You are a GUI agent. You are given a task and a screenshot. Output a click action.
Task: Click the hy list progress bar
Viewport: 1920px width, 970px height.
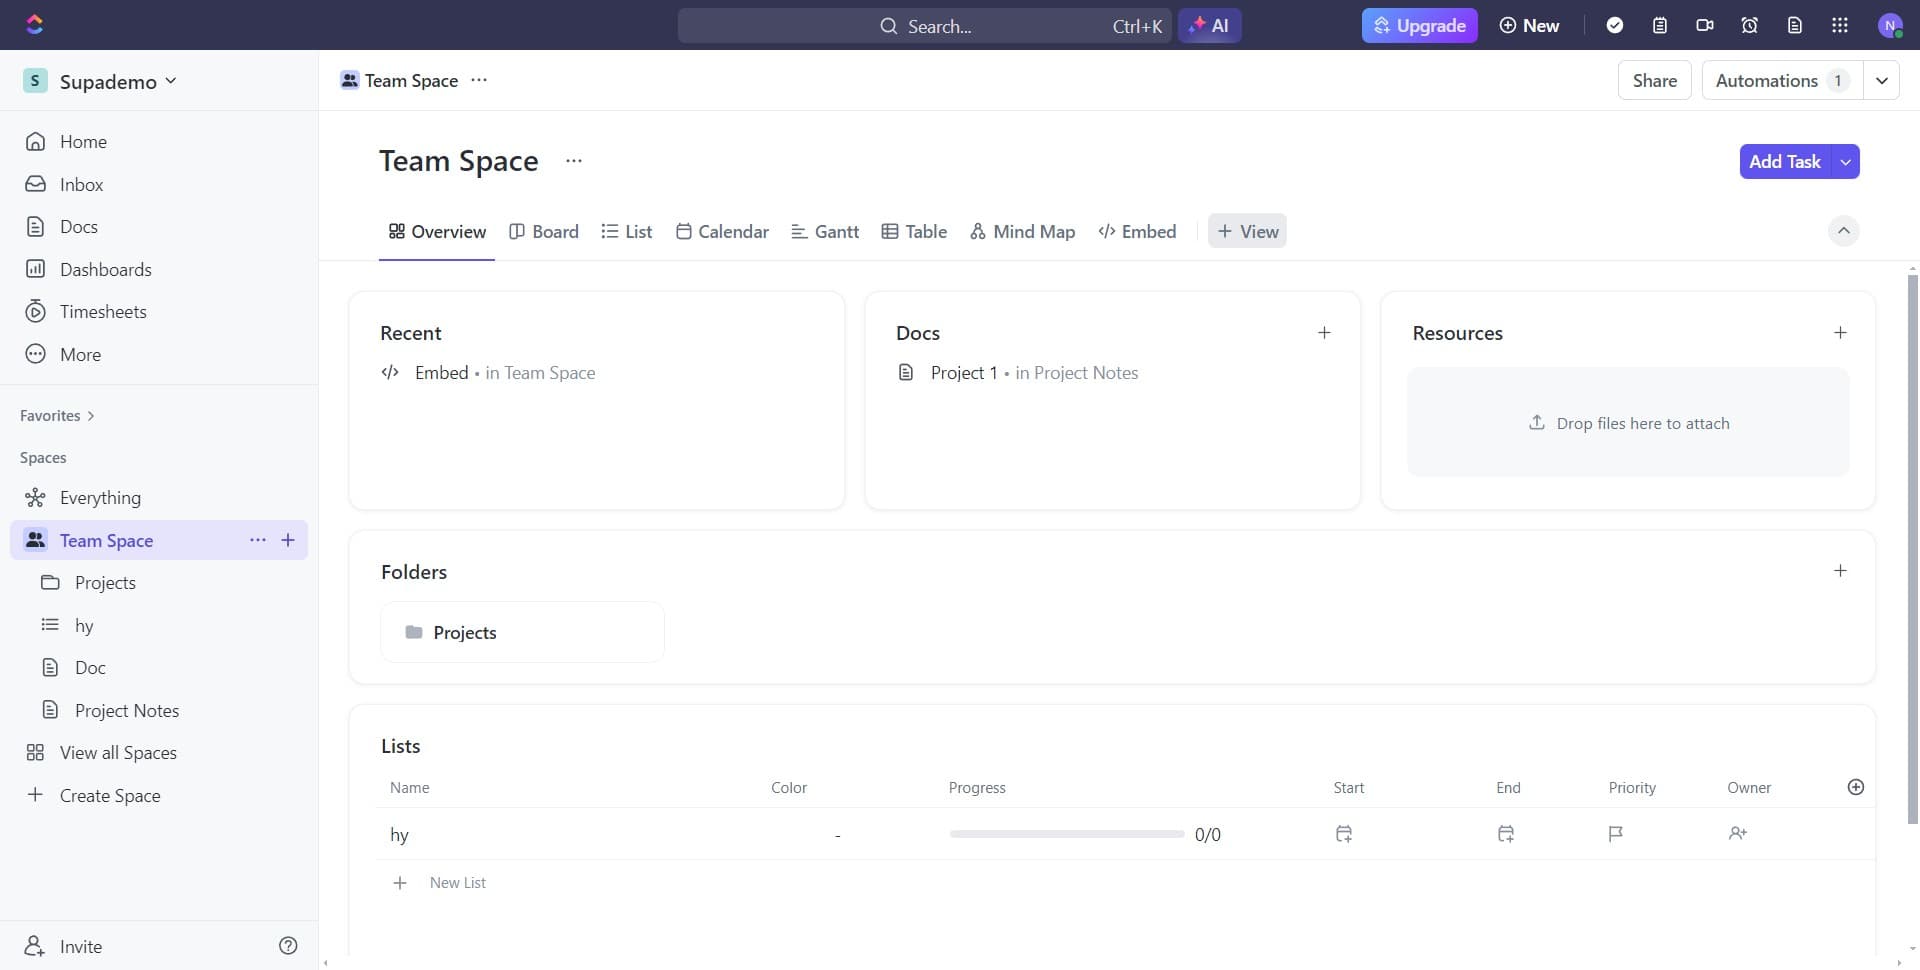(1066, 834)
